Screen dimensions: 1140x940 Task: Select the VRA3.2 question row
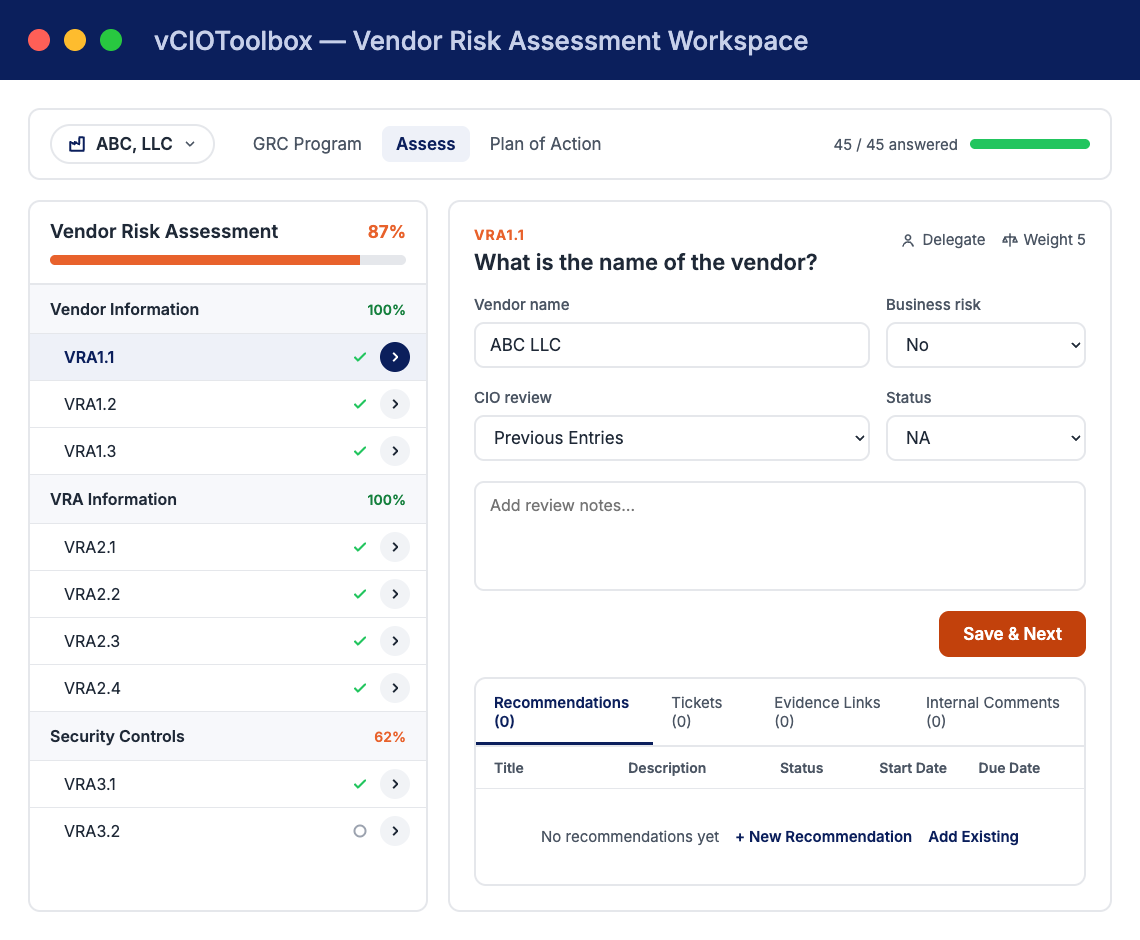point(228,831)
